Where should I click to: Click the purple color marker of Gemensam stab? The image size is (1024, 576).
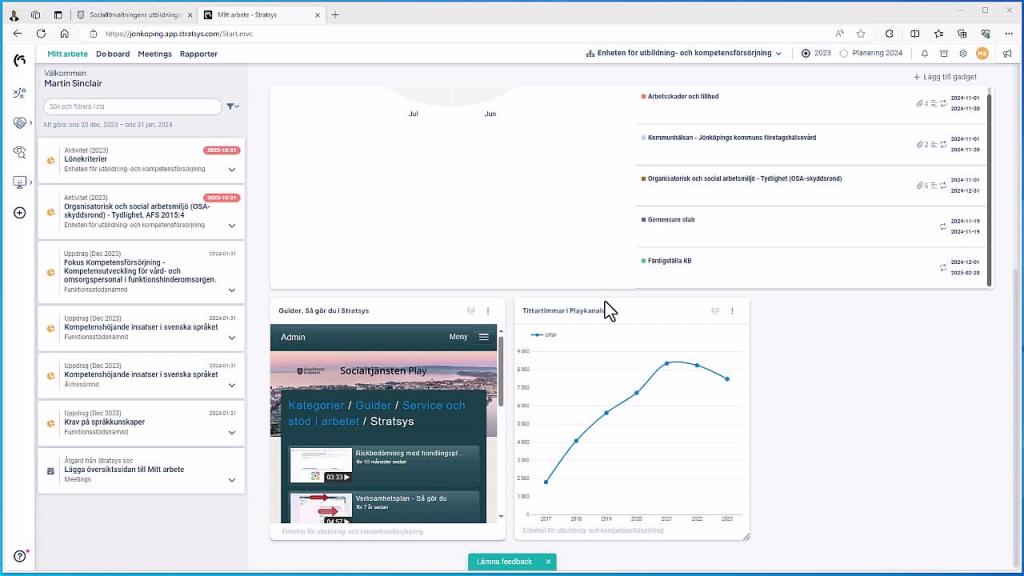coord(643,220)
